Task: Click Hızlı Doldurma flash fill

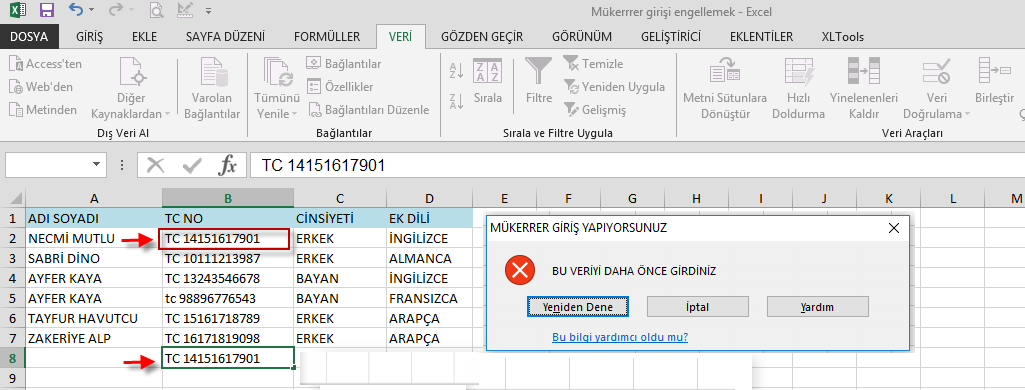Action: 798,88
